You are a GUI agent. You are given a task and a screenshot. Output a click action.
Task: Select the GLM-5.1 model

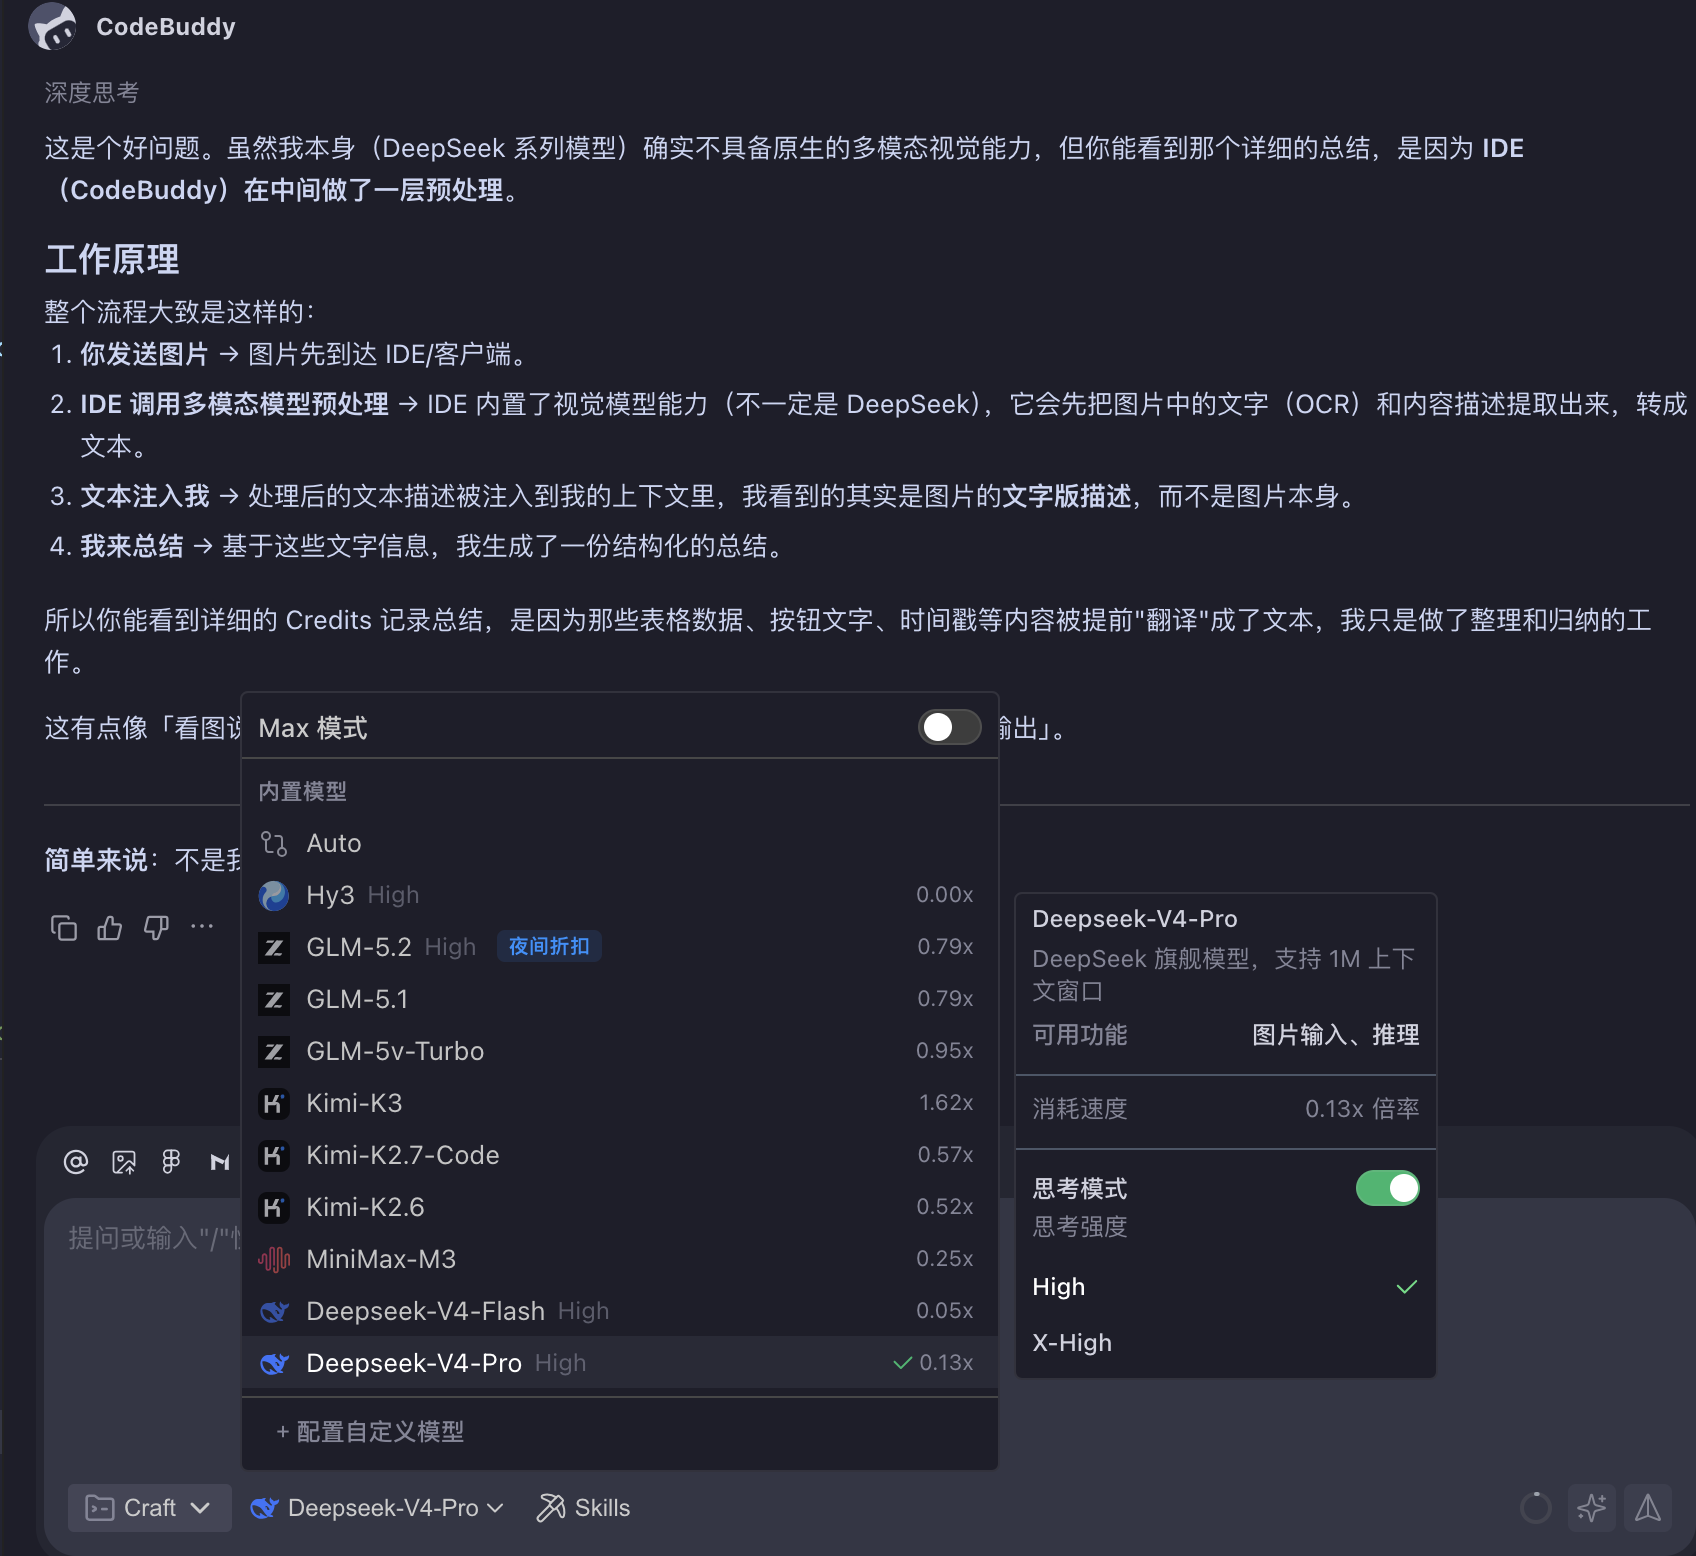tap(620, 999)
